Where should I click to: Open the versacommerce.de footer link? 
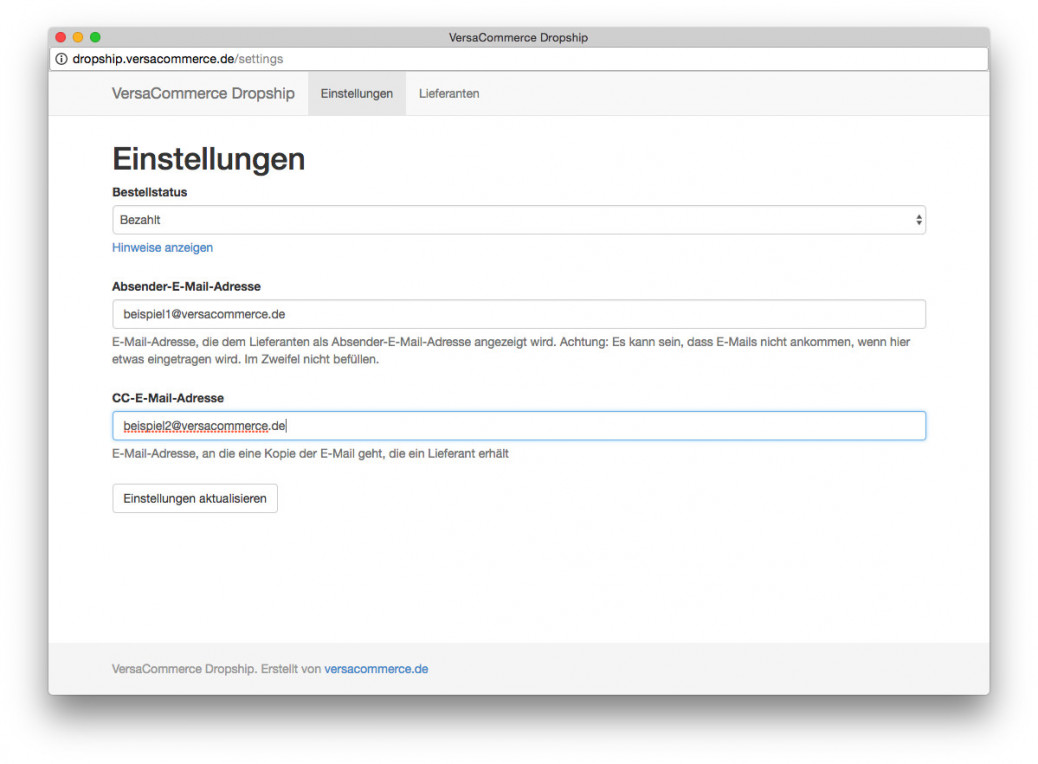pos(376,669)
